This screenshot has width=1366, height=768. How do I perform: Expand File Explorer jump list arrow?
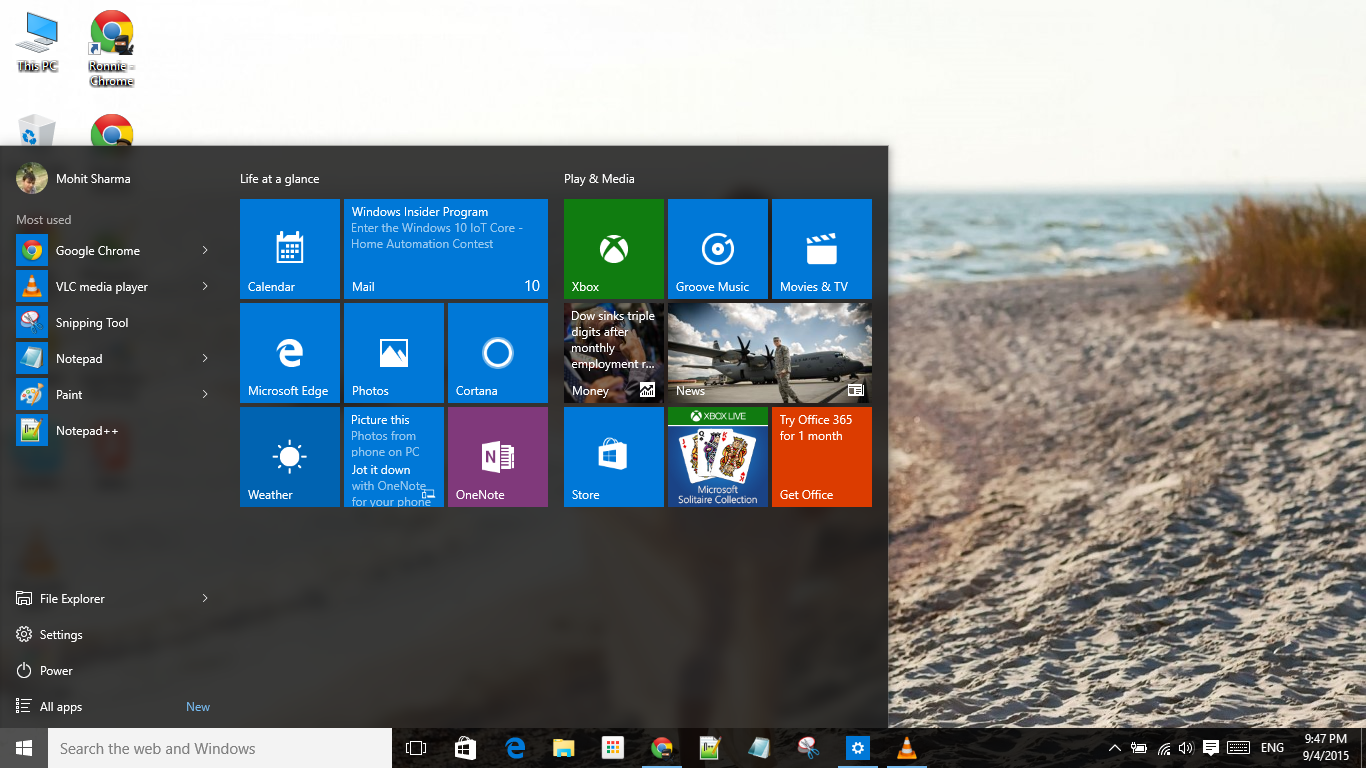(205, 598)
